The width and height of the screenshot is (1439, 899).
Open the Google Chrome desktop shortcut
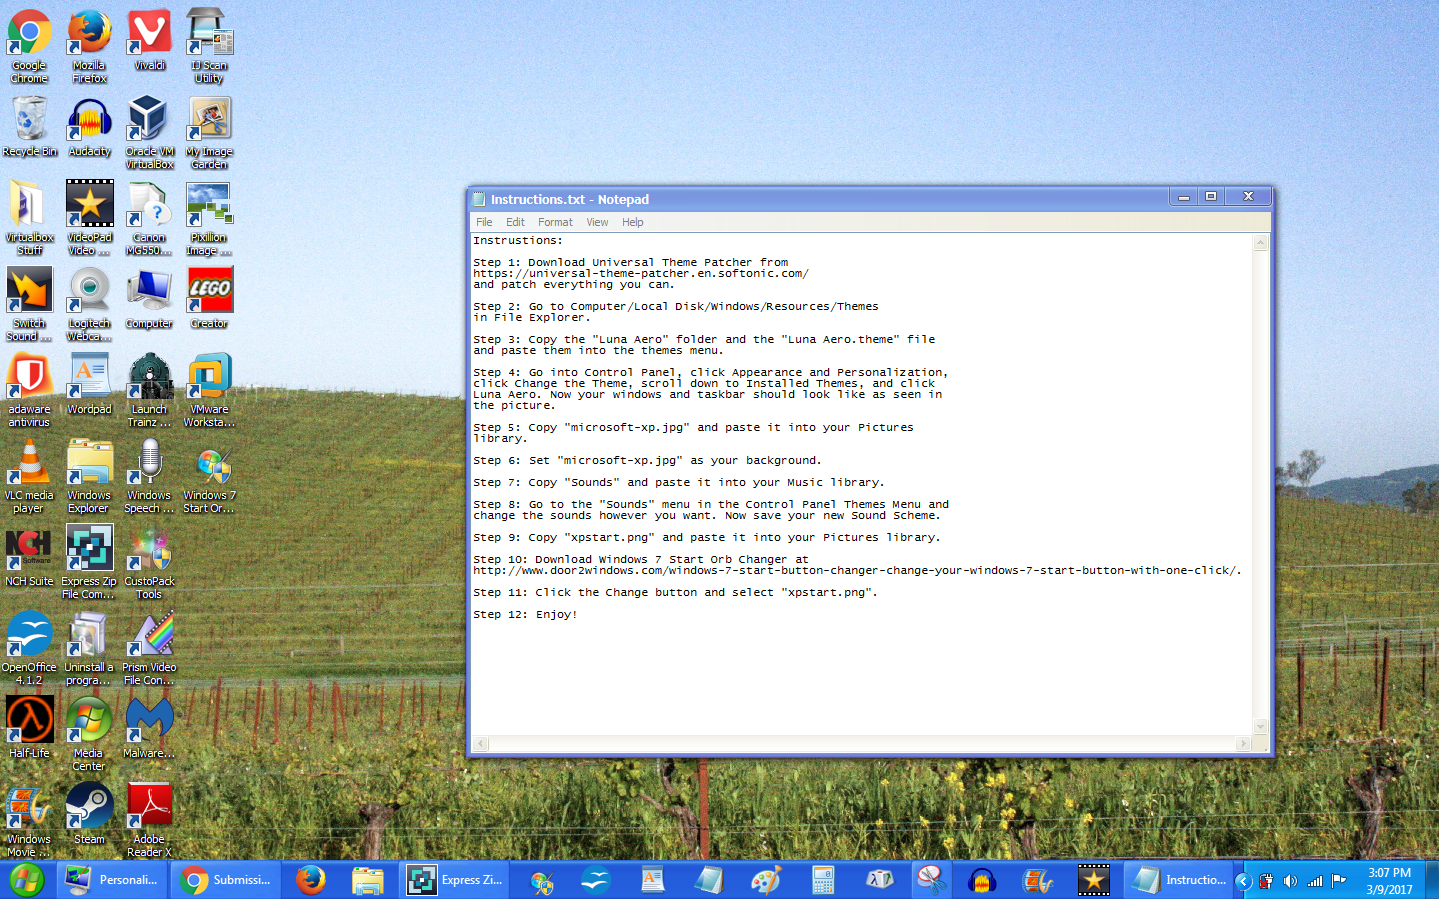tap(29, 46)
